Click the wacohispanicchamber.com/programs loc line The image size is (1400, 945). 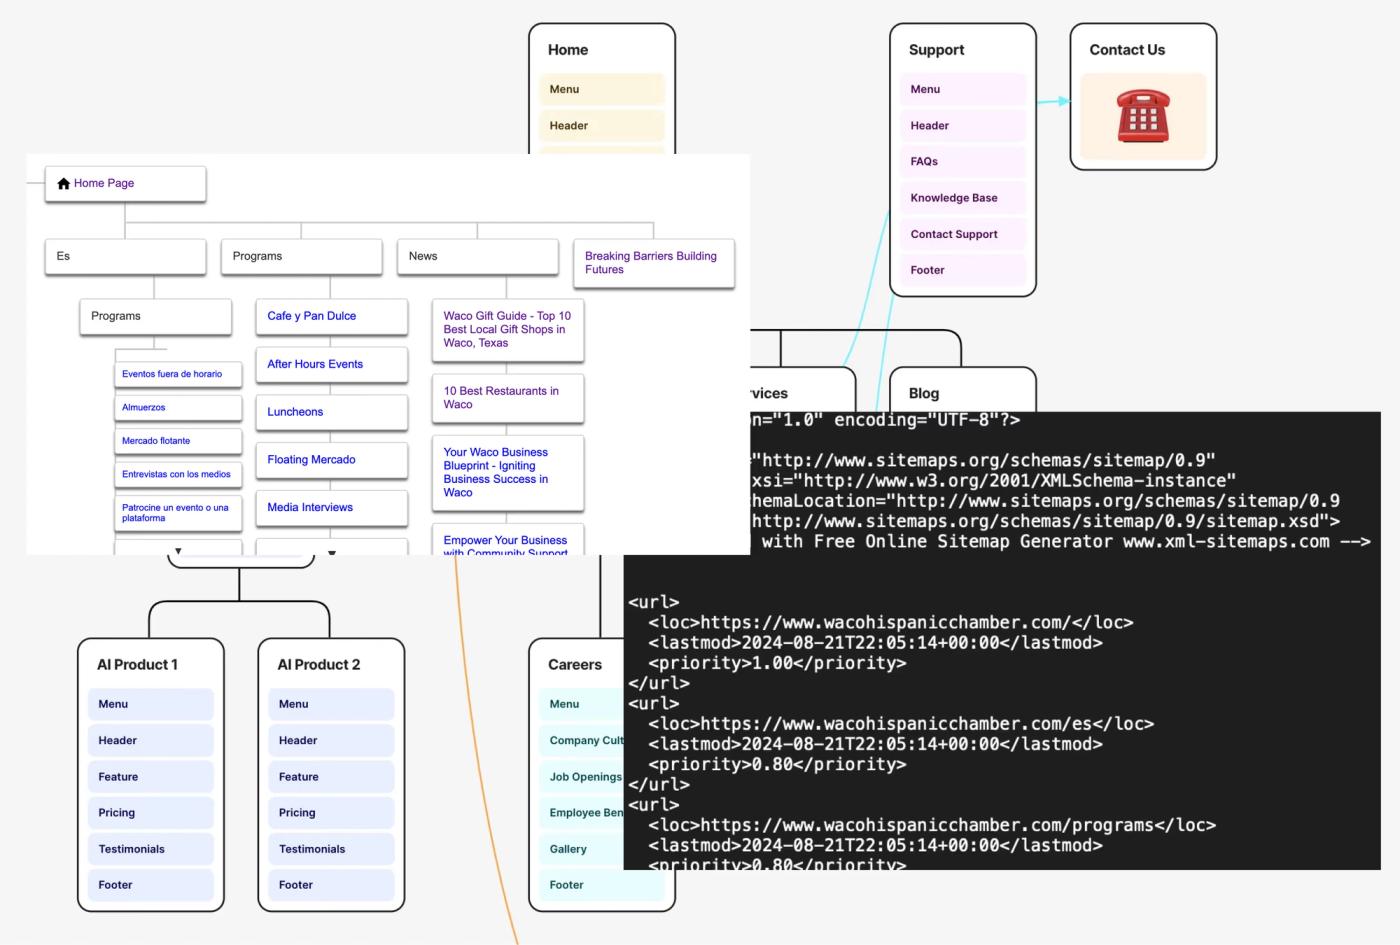pyautogui.click(x=932, y=826)
